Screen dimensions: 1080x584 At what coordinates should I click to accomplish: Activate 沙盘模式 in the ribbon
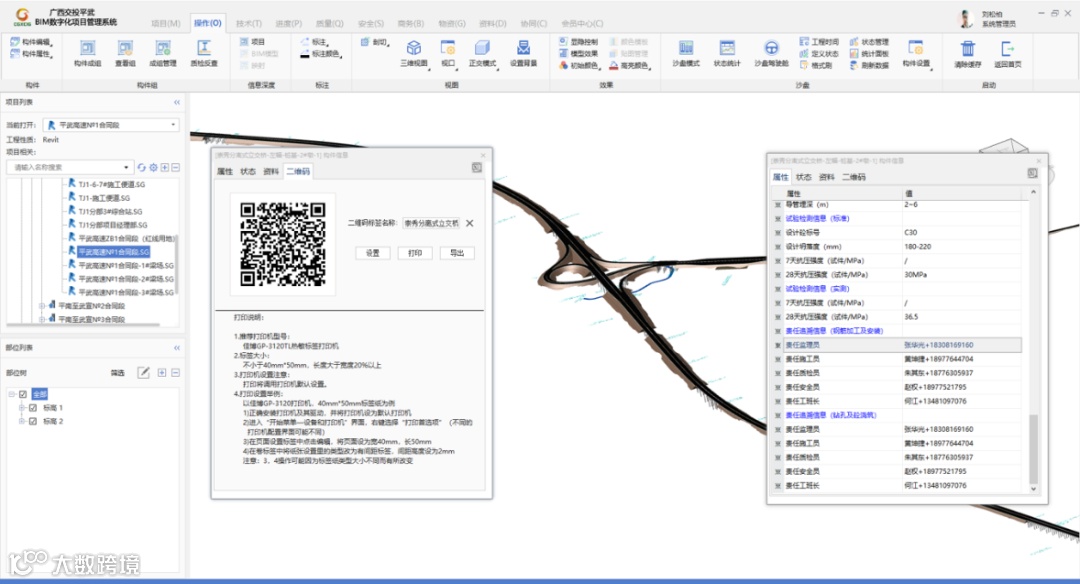pyautogui.click(x=686, y=53)
